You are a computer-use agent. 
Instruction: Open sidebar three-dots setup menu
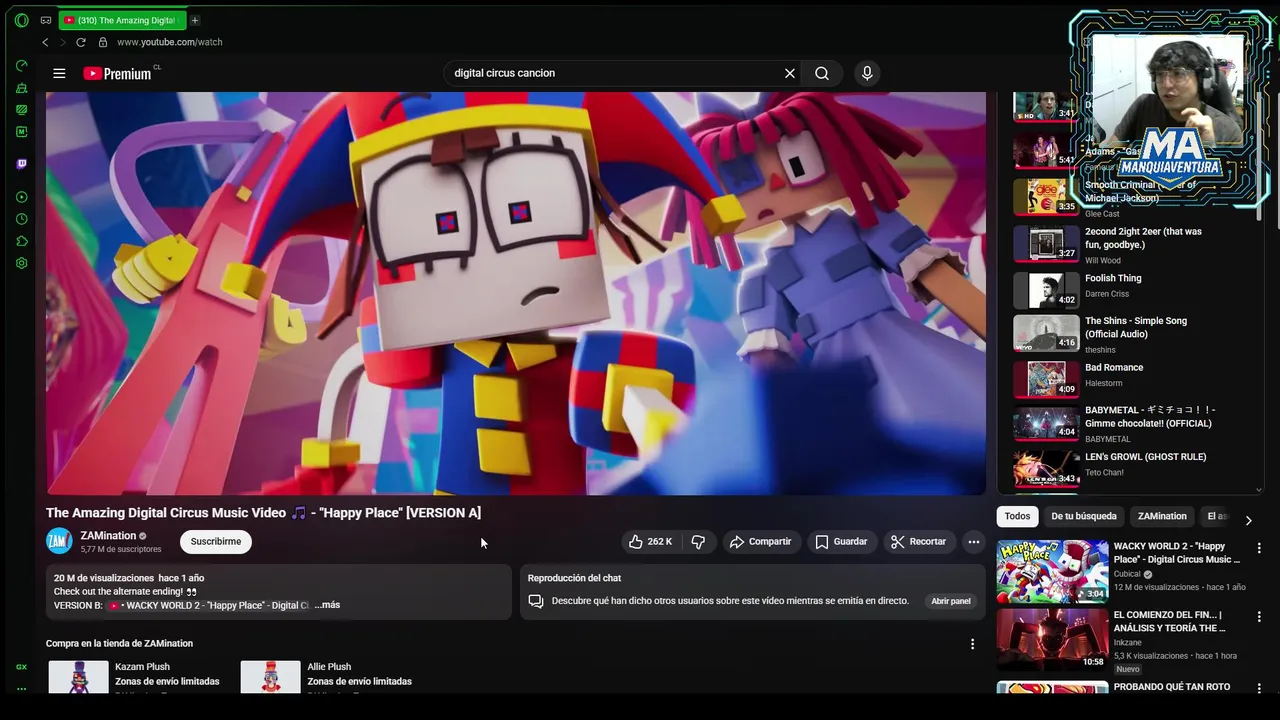(x=21, y=689)
